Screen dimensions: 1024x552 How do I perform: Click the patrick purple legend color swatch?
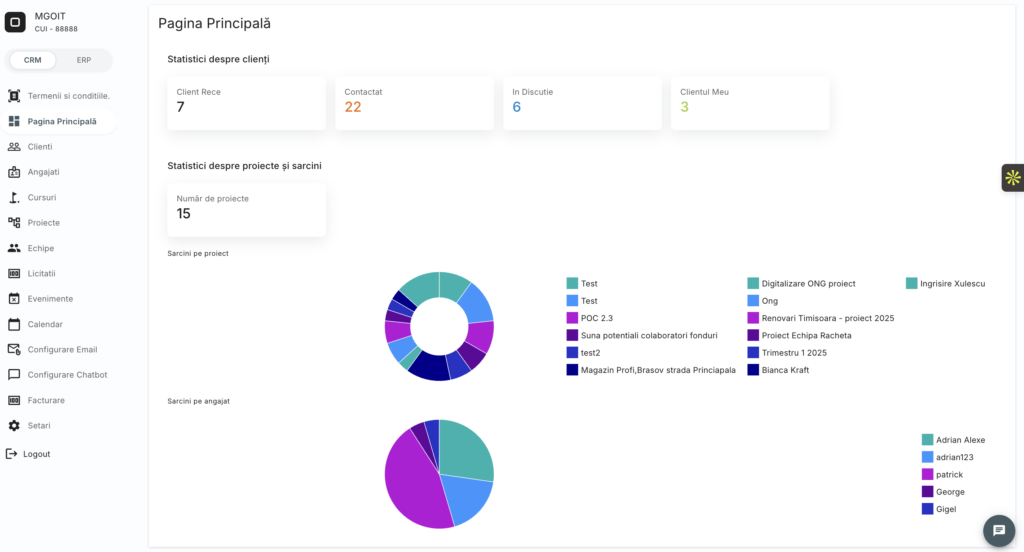927,474
